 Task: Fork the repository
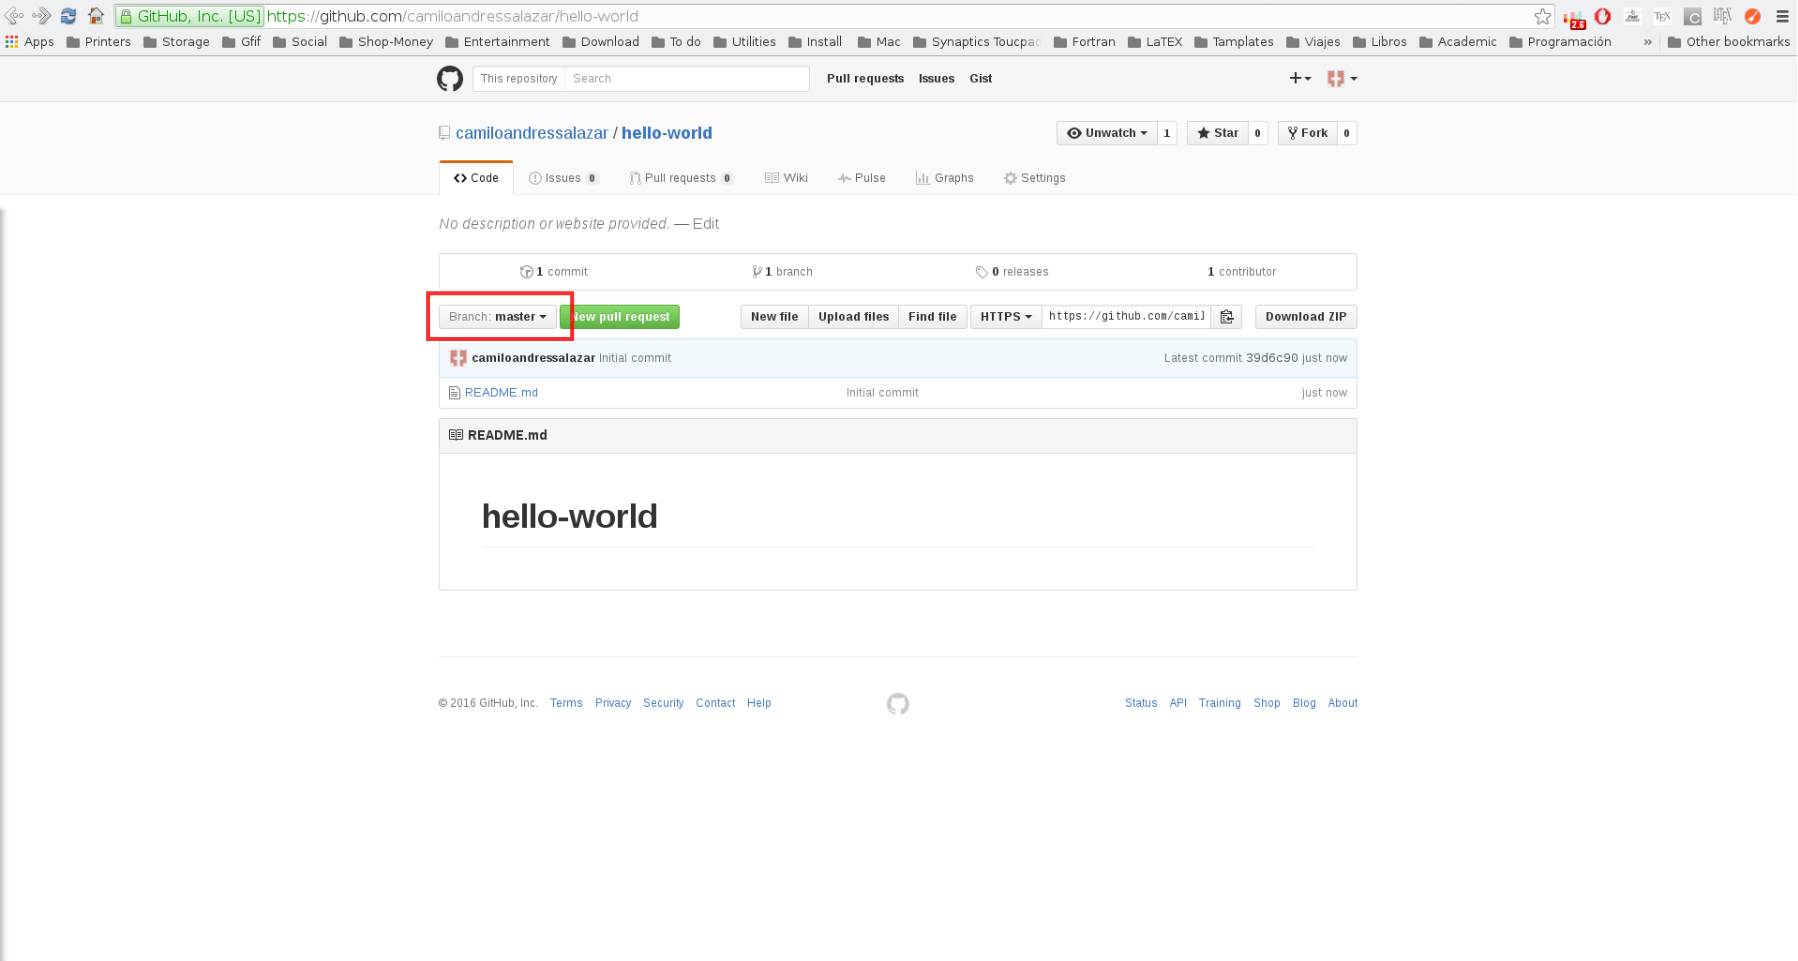(x=1308, y=133)
